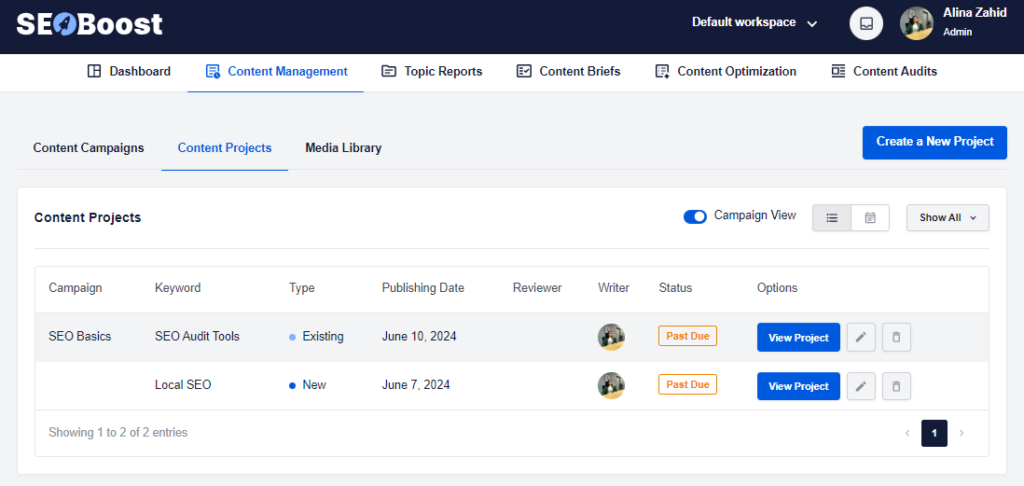This screenshot has width=1024, height=486.
Task: Click the Content Projects panel heading
Action: coord(88,218)
